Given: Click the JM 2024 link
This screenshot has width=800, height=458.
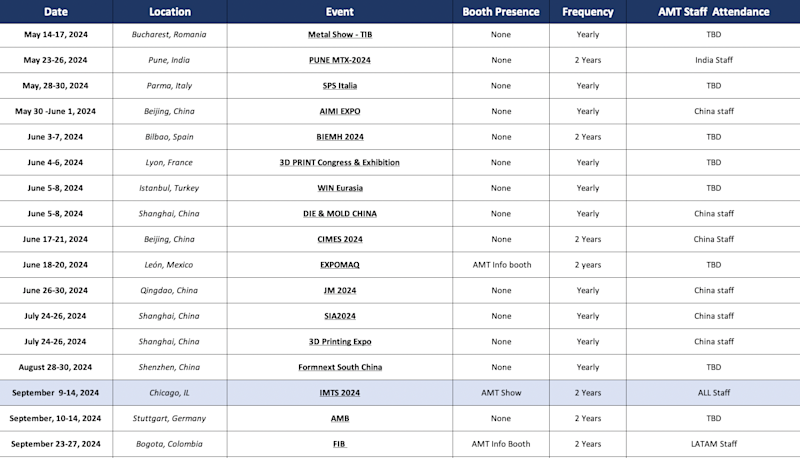Looking at the screenshot, I should (340, 290).
